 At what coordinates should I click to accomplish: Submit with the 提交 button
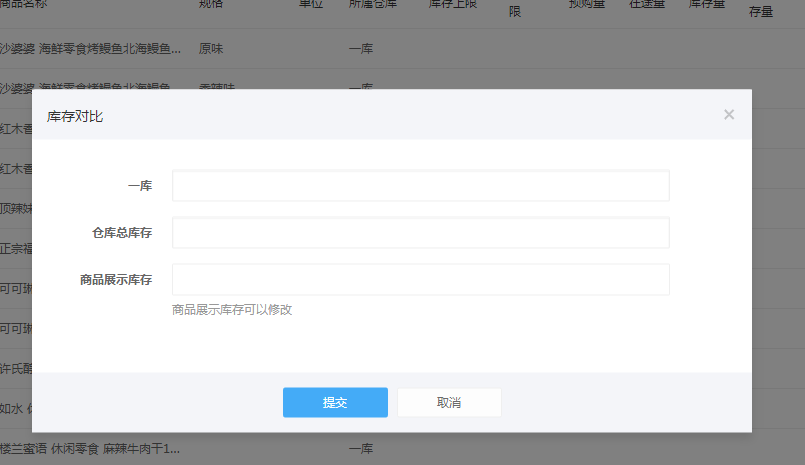335,402
